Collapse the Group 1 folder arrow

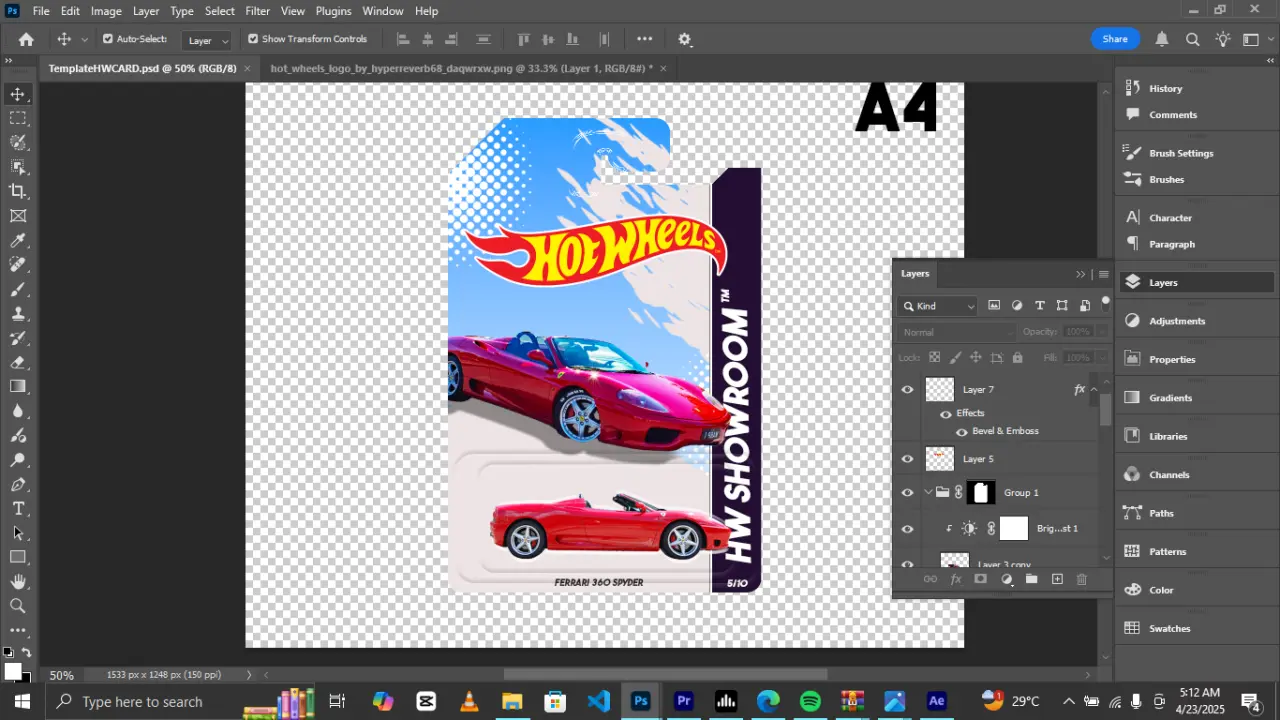[928, 492]
